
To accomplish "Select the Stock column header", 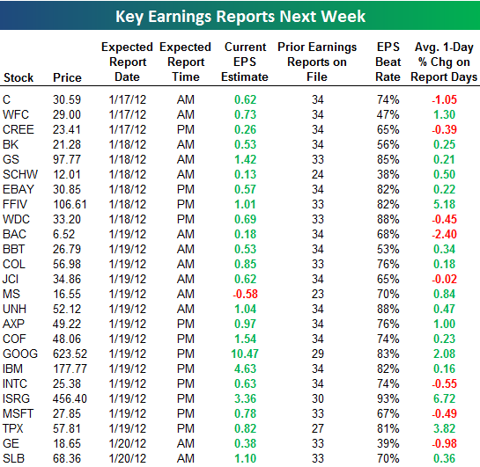I will click(18, 78).
